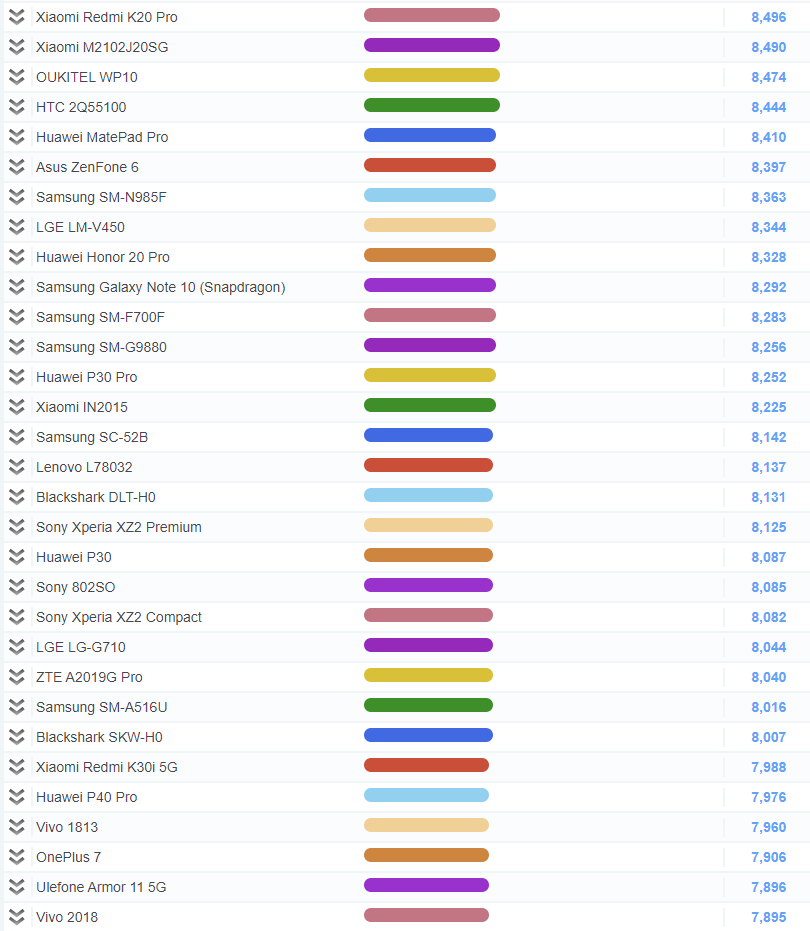810x931 pixels.
Task: Expand the Samsung SM-F700F row chevron
Action: click(17, 317)
